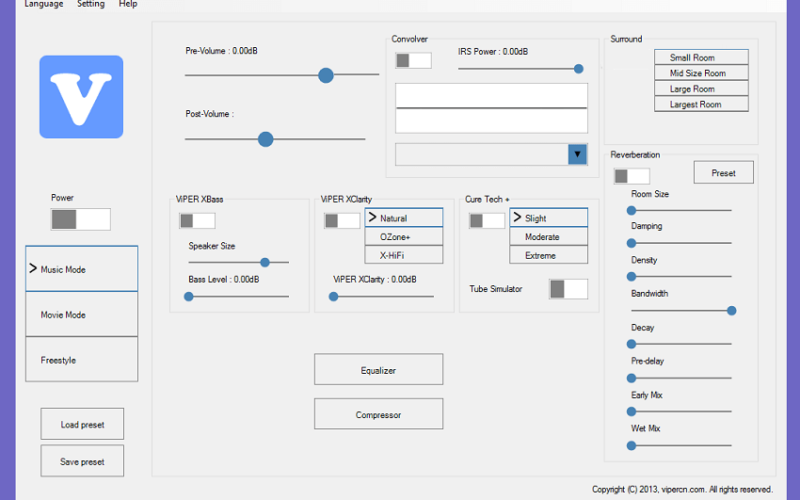This screenshot has height=500, width=800.
Task: Click the IRS Power slider handle
Action: coord(579,69)
